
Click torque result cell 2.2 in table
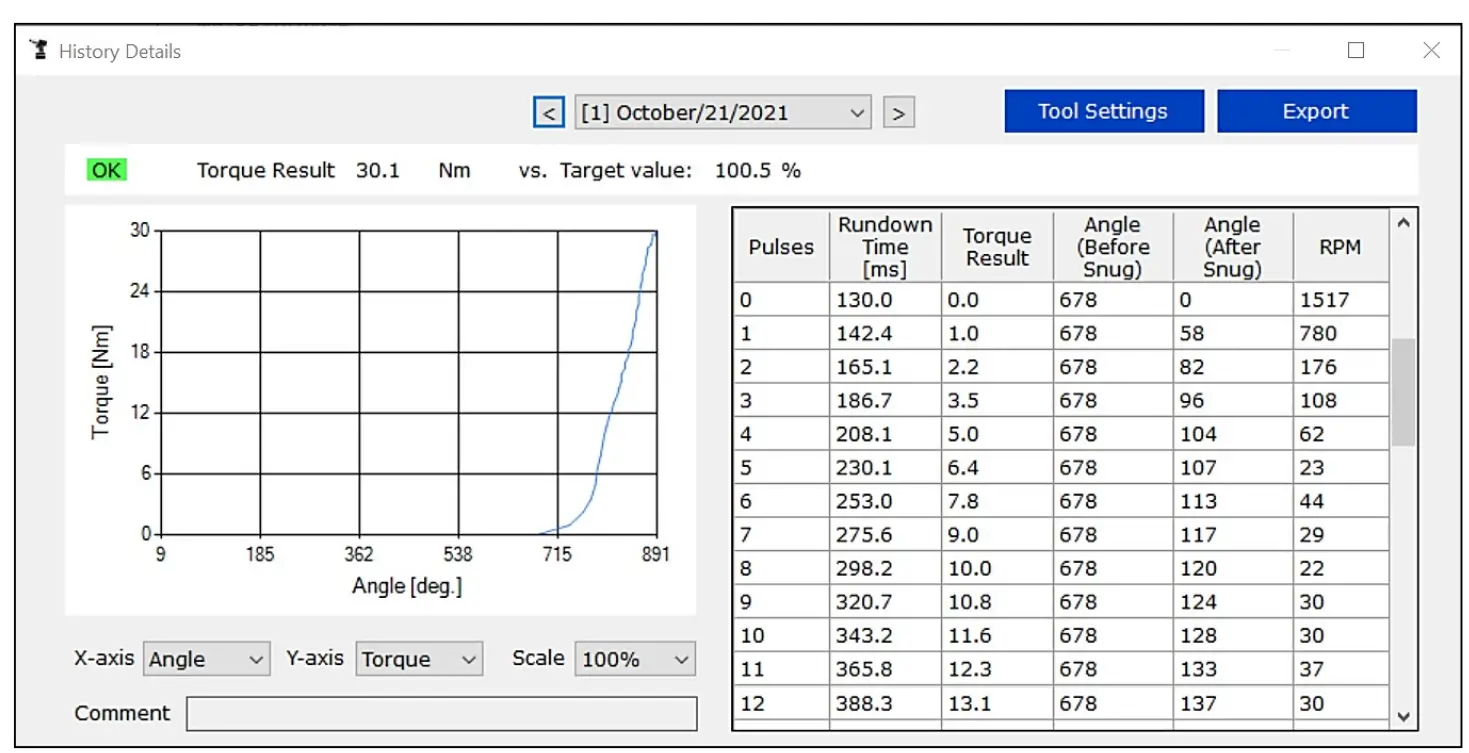997,367
